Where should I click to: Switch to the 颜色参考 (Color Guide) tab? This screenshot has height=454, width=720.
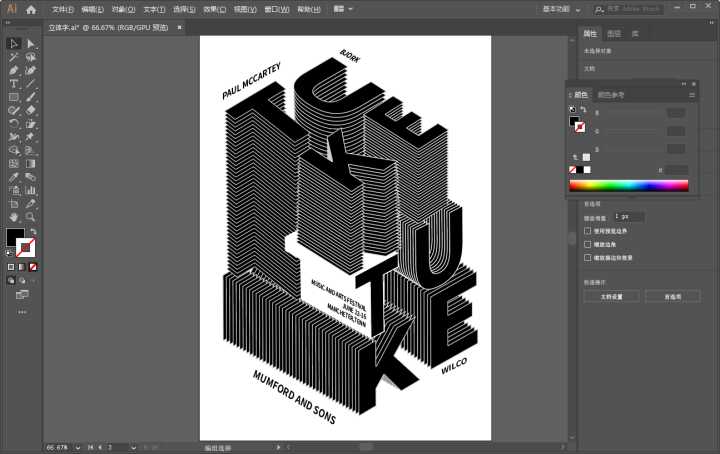tap(611, 95)
